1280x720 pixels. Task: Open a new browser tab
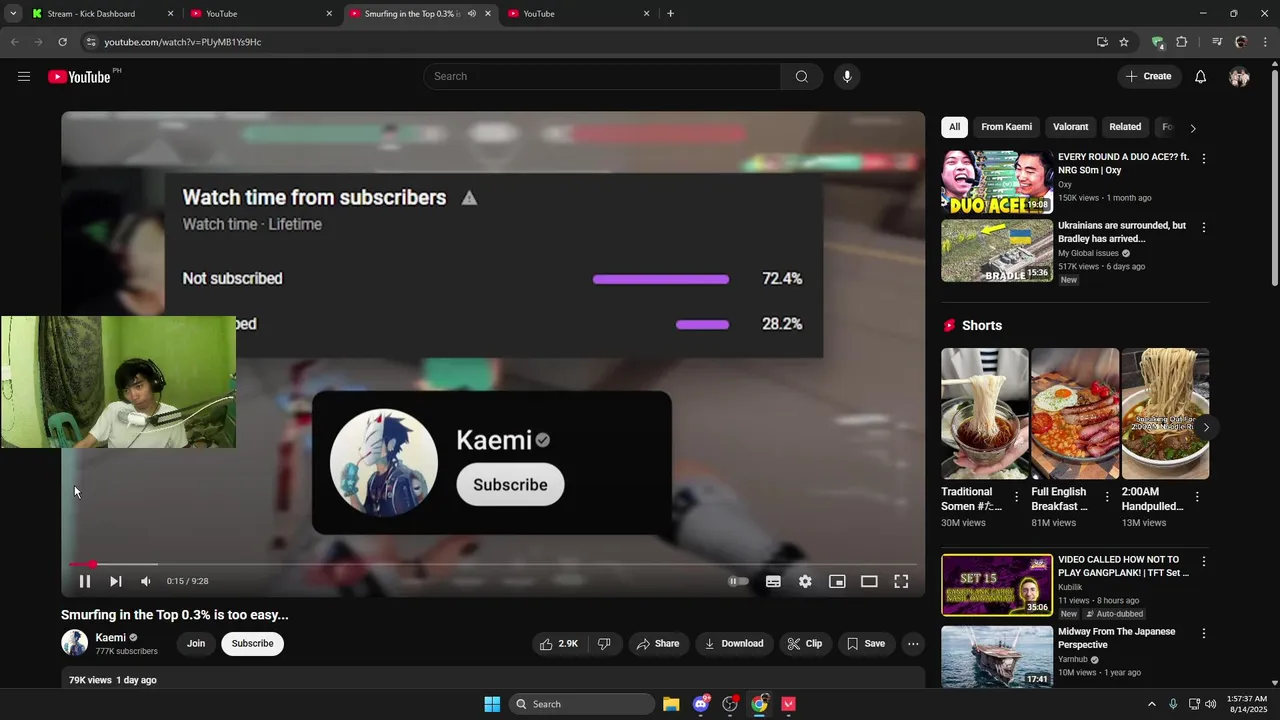pos(670,14)
